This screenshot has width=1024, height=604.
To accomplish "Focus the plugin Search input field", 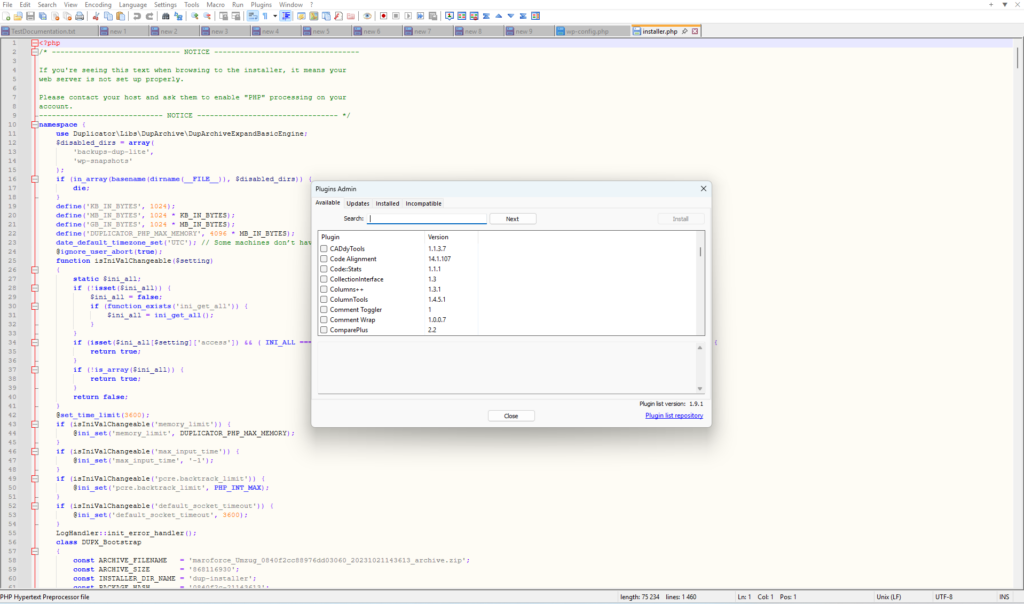I will pyautogui.click(x=427, y=219).
